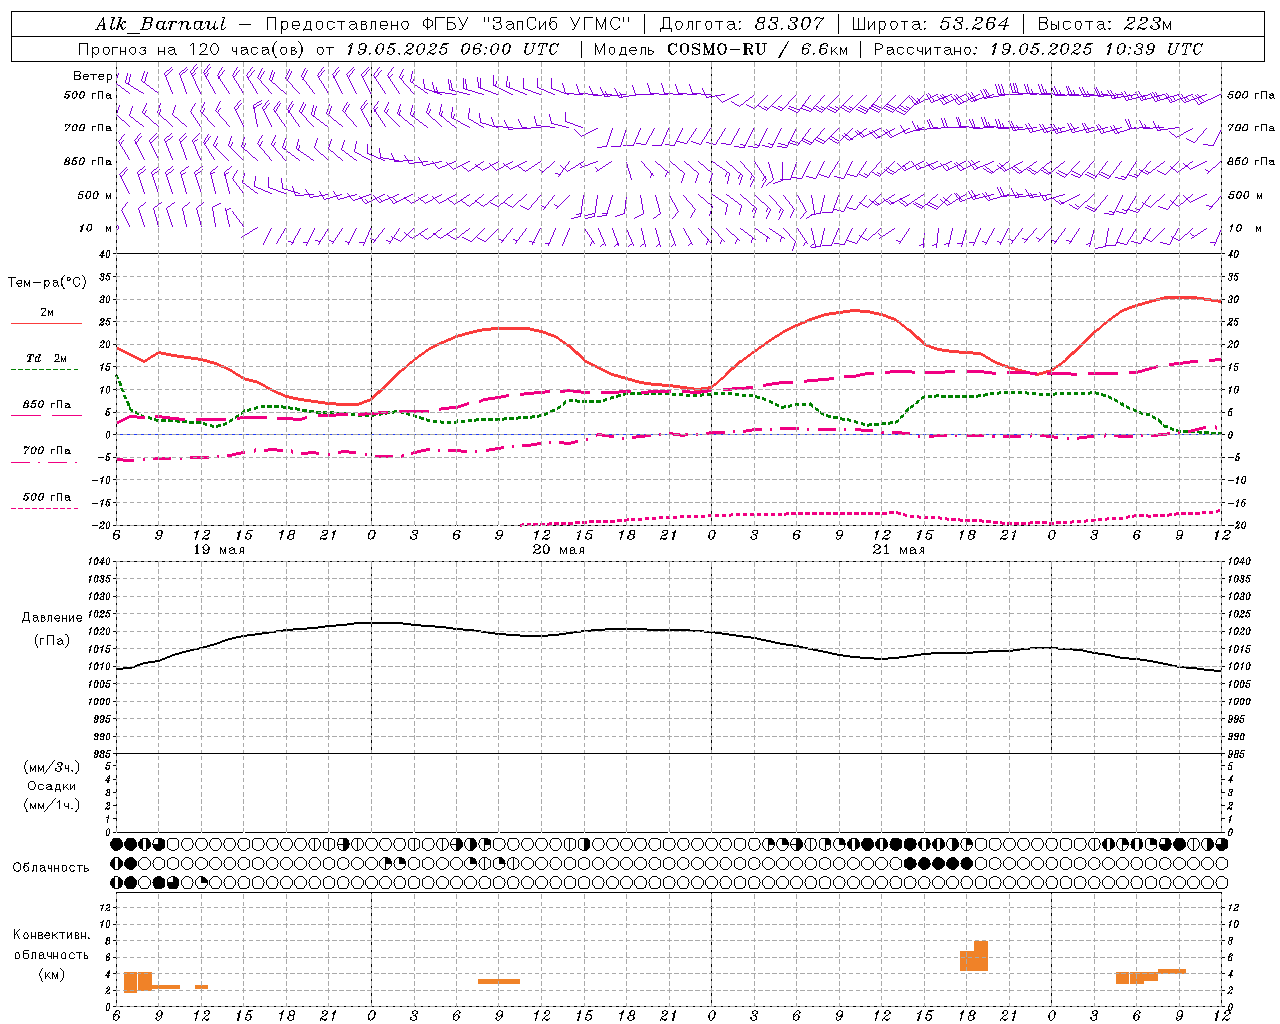
Task: Click the Осадки precipitation label
Action: click(52, 786)
